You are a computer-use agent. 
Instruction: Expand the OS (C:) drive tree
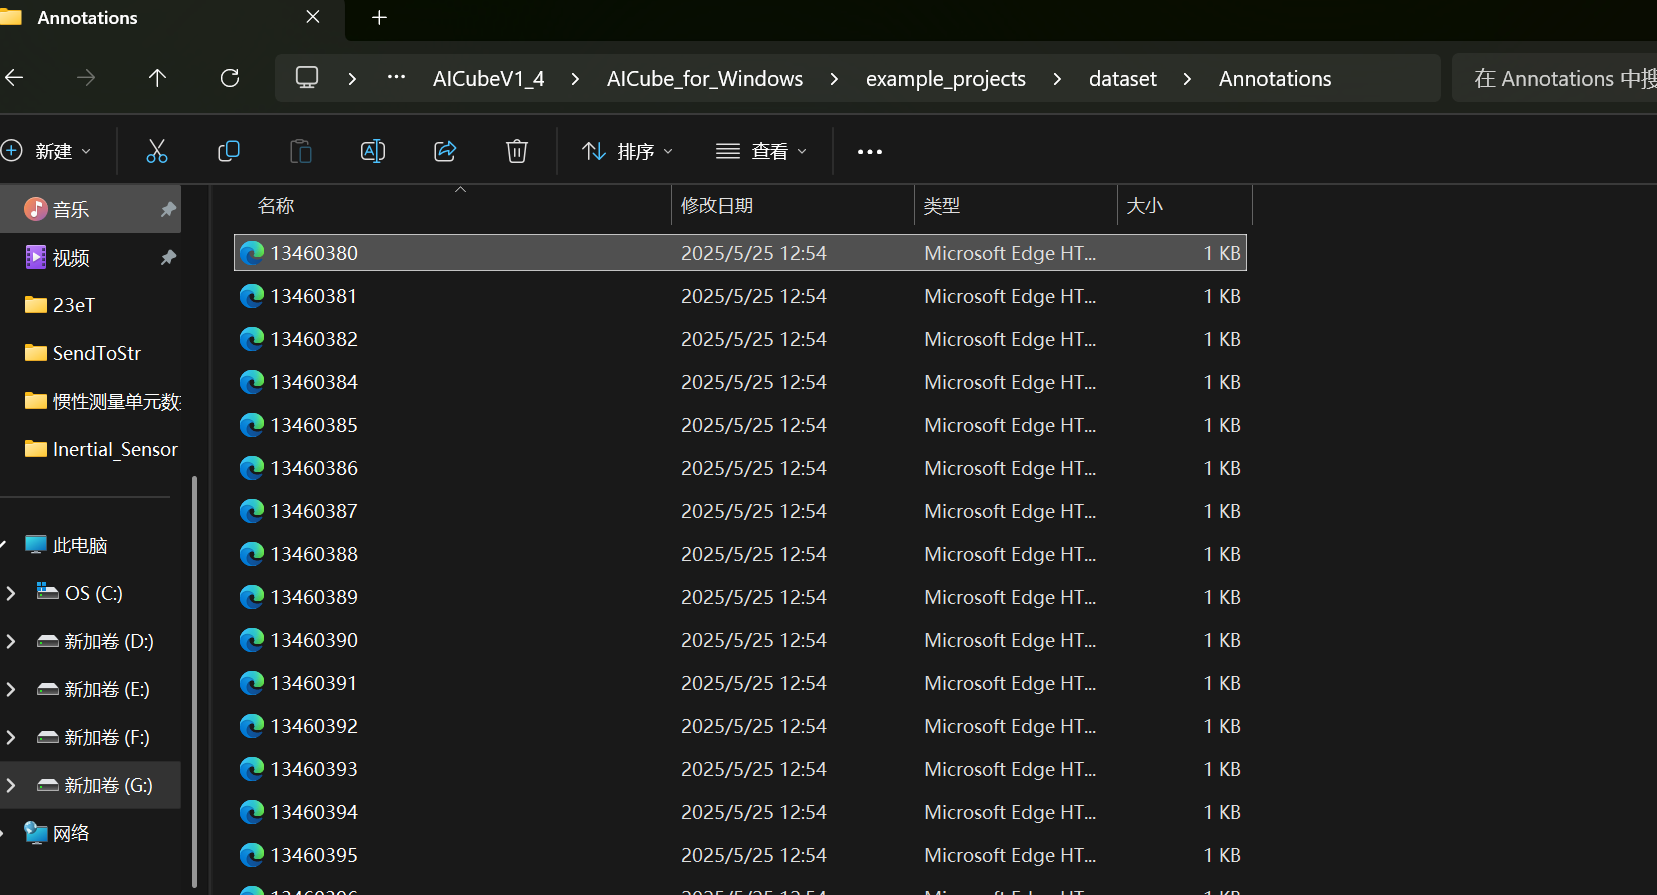(11, 593)
